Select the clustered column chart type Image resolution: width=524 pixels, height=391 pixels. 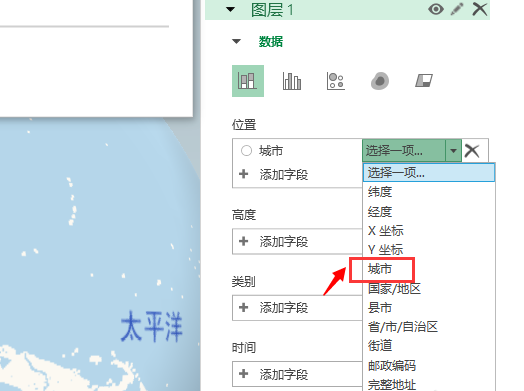coord(292,81)
